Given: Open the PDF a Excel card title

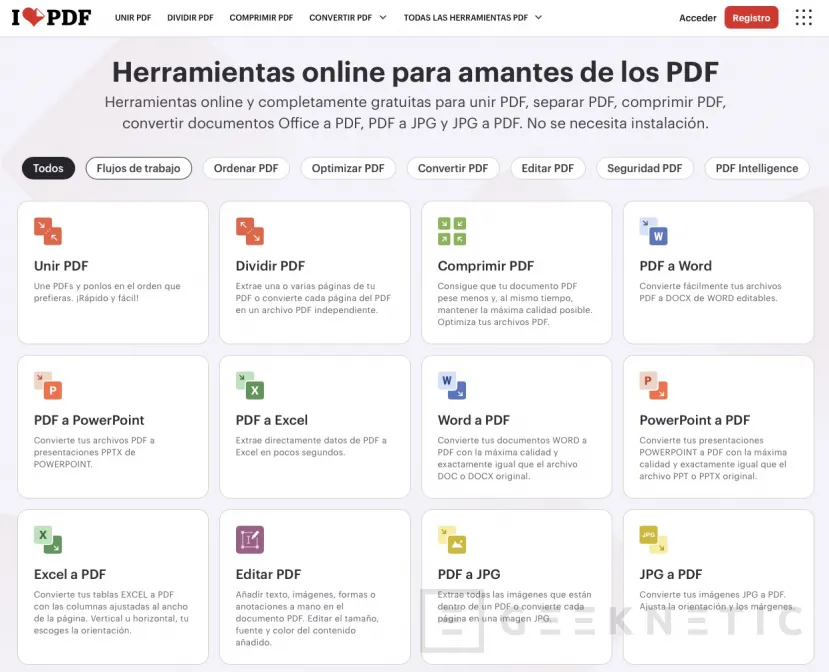Looking at the screenshot, I should click(x=272, y=420).
